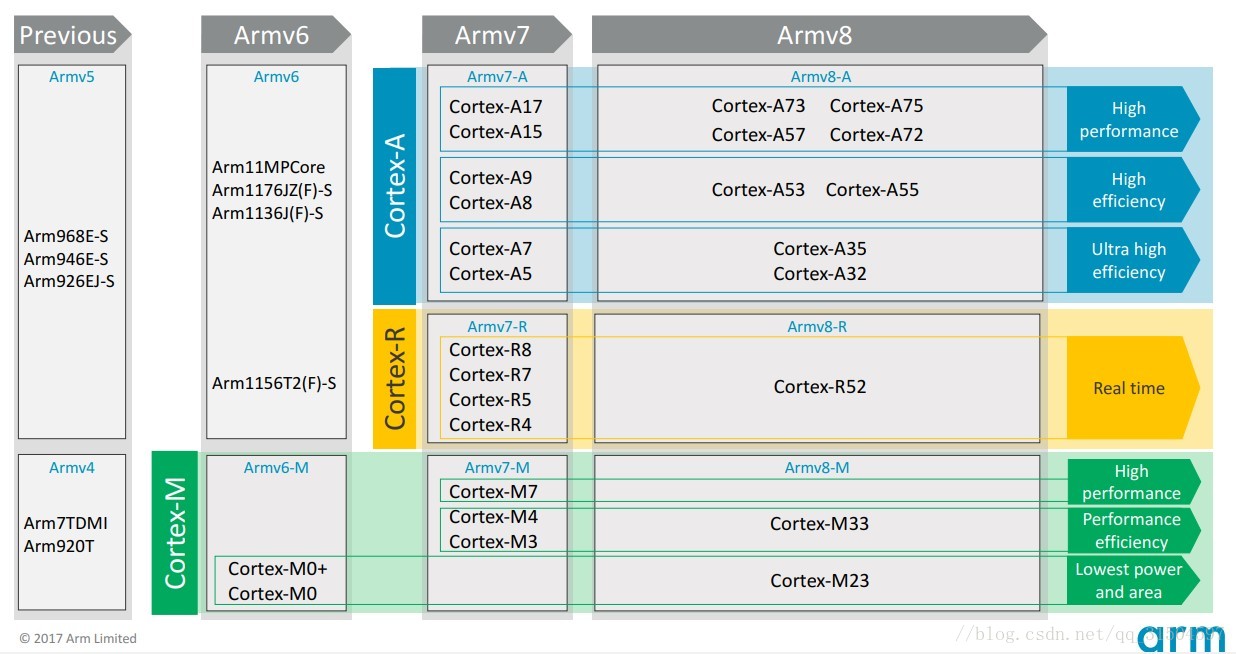Image resolution: width=1236 pixels, height=654 pixels.
Task: Click the Armv4 label
Action: pos(72,467)
